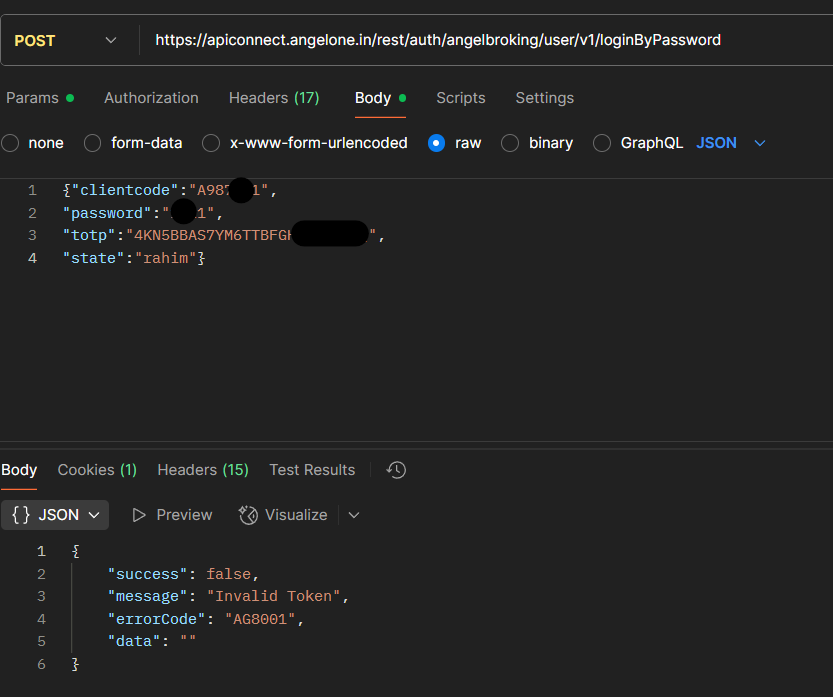This screenshot has width=833, height=697.
Task: Select the request Body tab
Action: (x=380, y=98)
